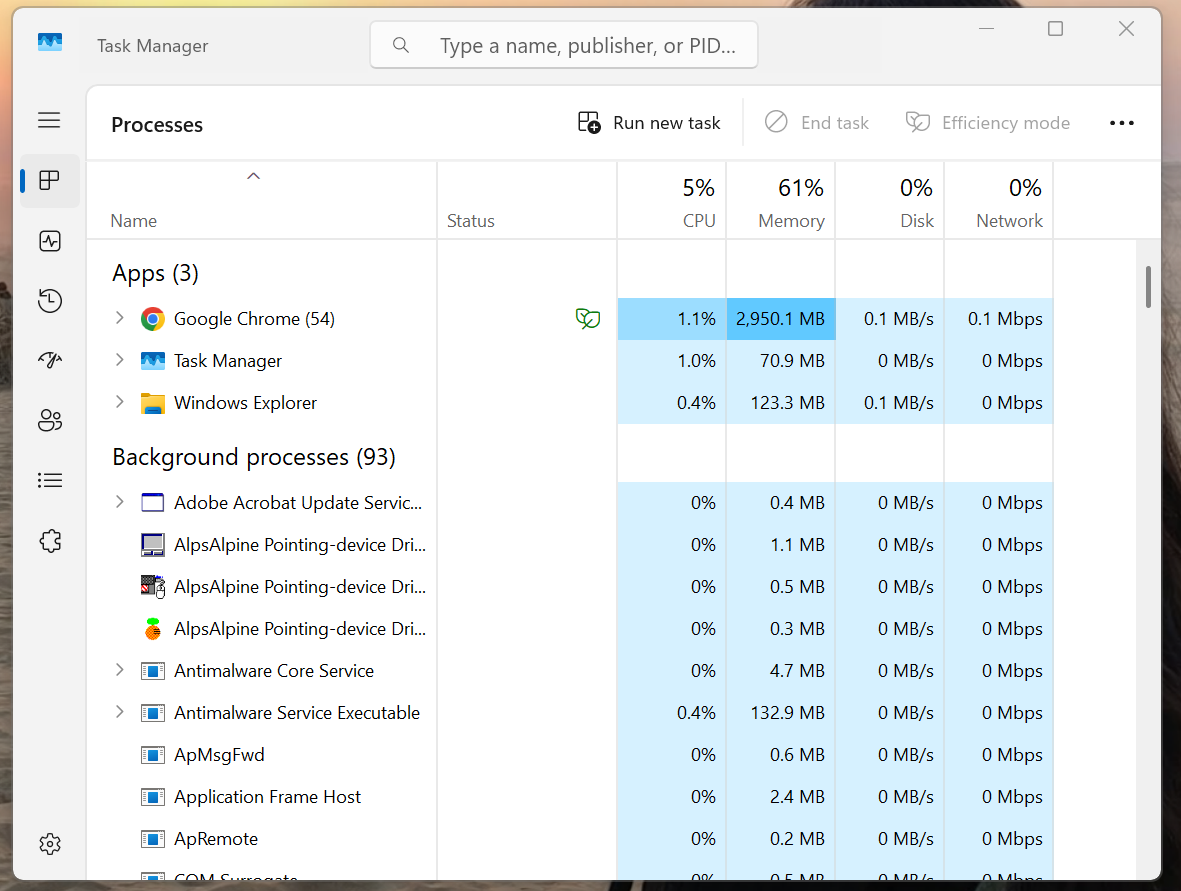Sort by the Memory column header
The image size is (1181, 891).
pyautogui.click(x=780, y=201)
